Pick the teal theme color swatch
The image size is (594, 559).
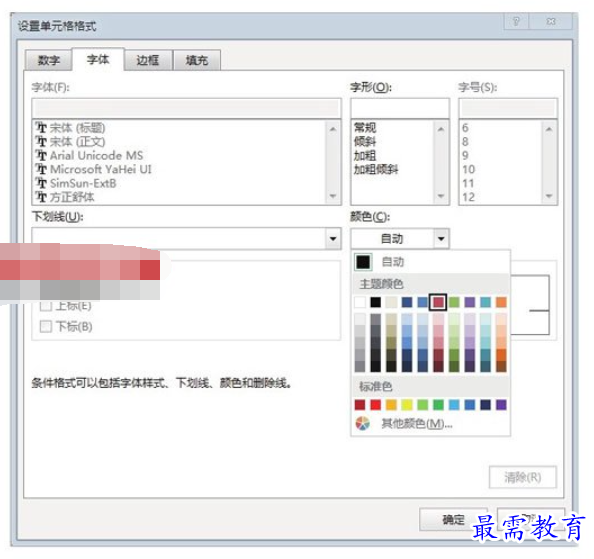point(485,302)
